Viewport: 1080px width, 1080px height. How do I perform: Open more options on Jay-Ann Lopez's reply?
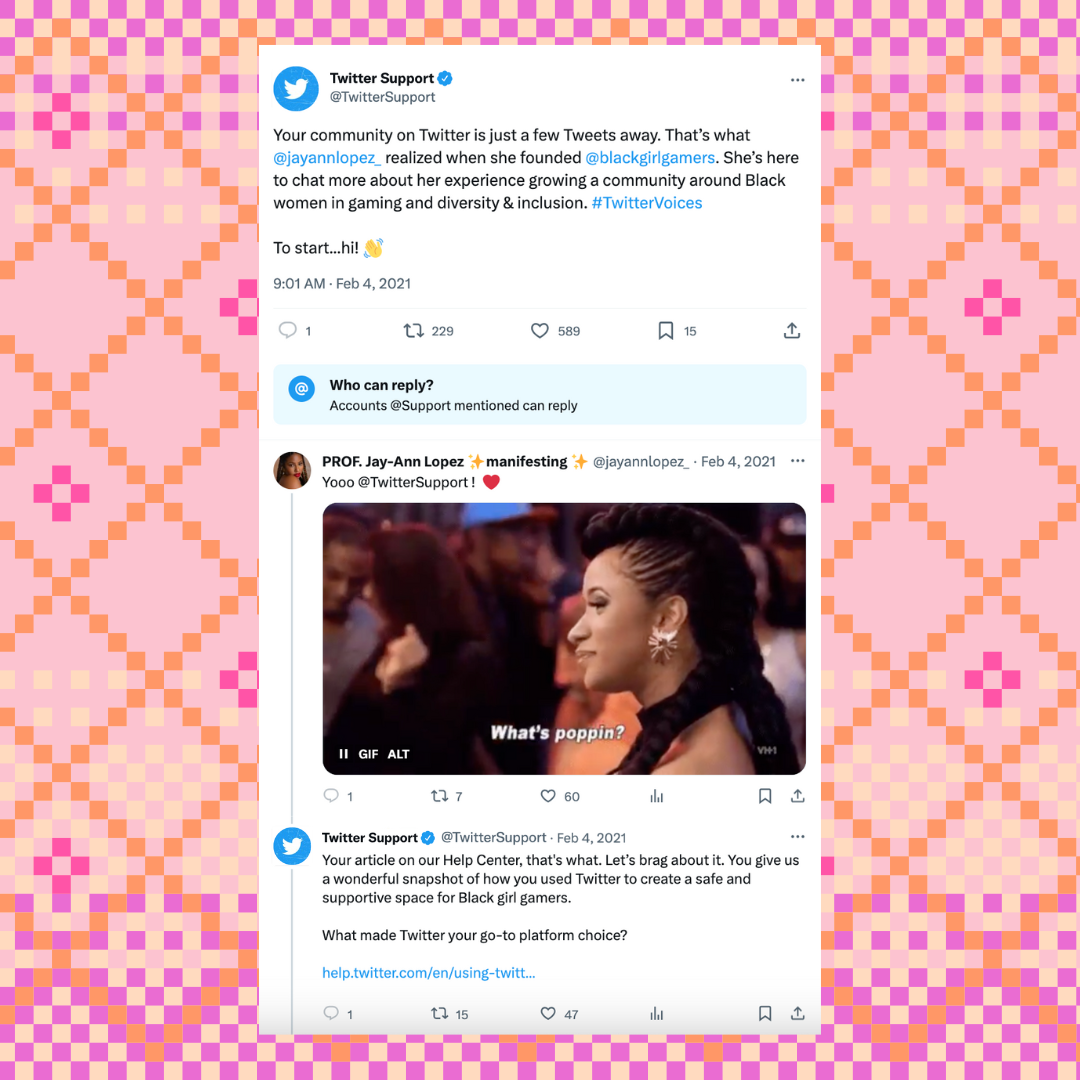(x=798, y=461)
